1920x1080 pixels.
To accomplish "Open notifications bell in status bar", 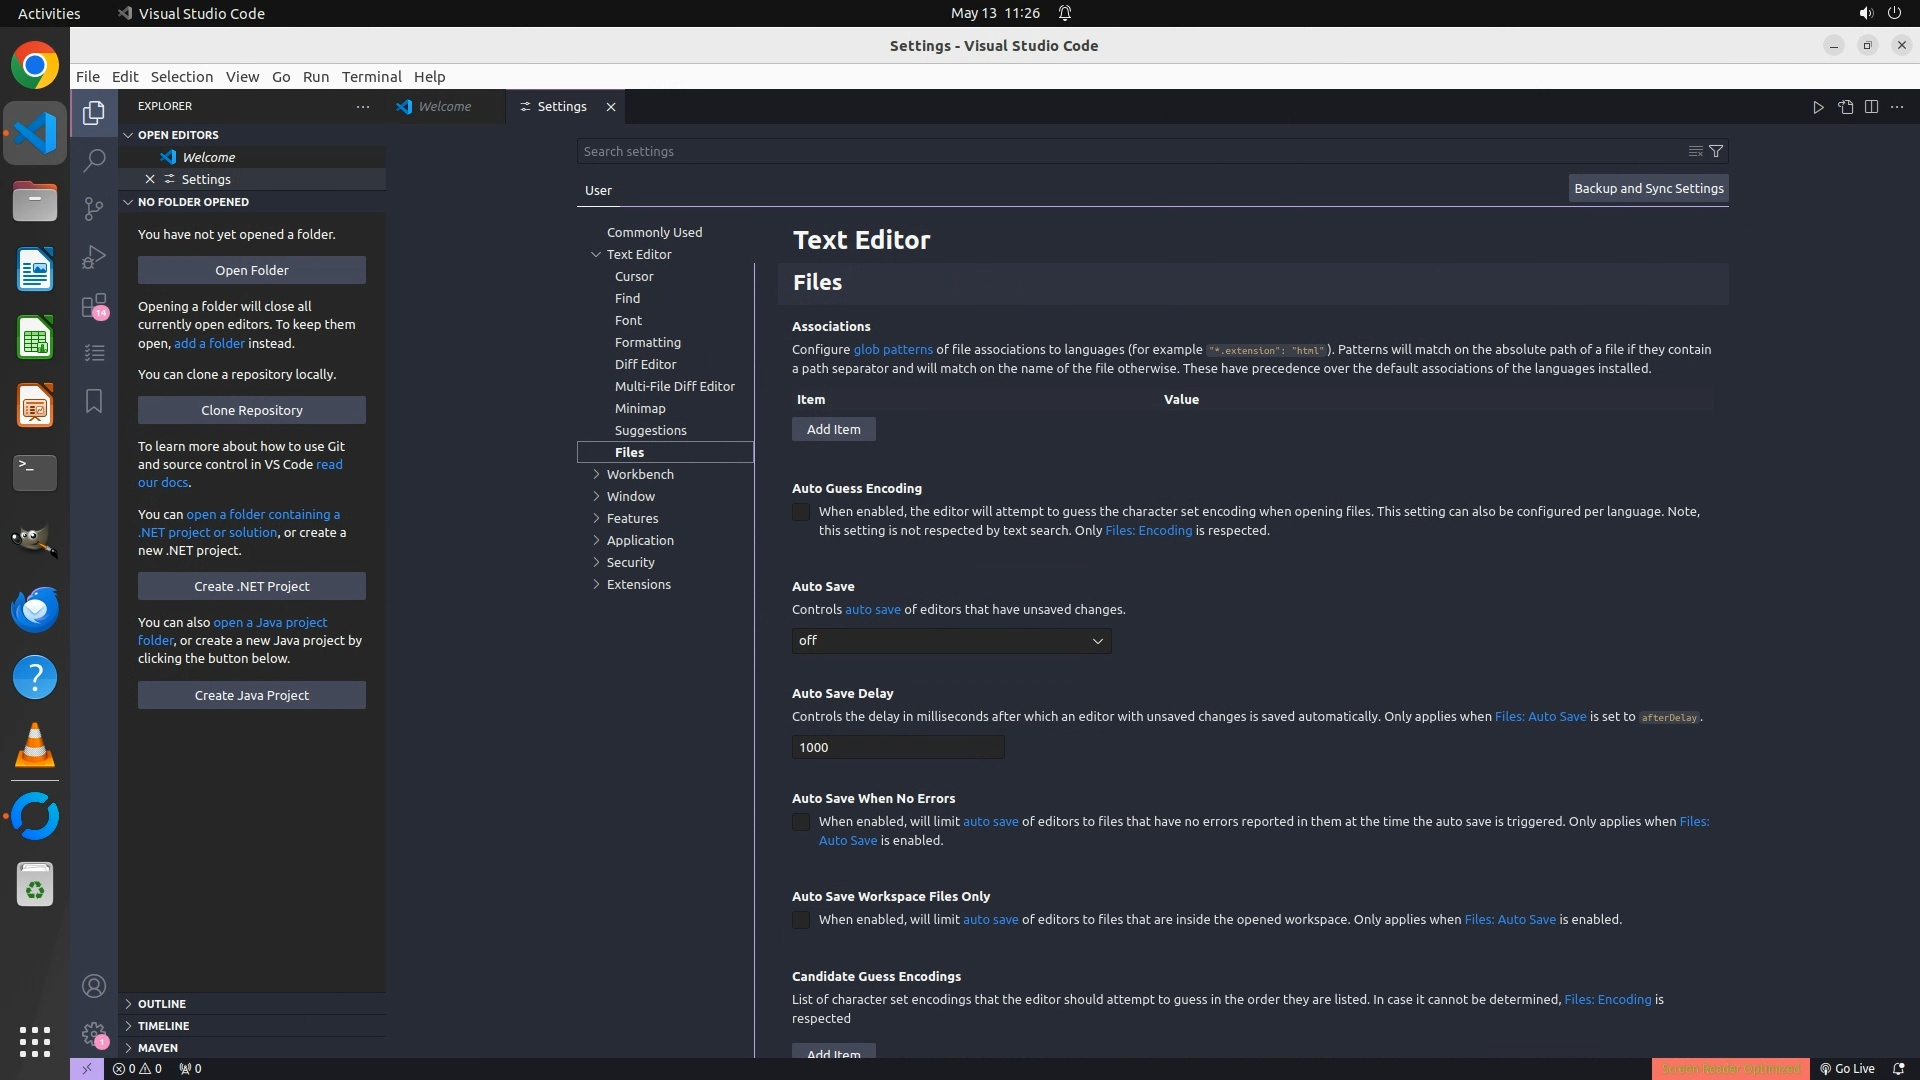I will (1898, 1068).
